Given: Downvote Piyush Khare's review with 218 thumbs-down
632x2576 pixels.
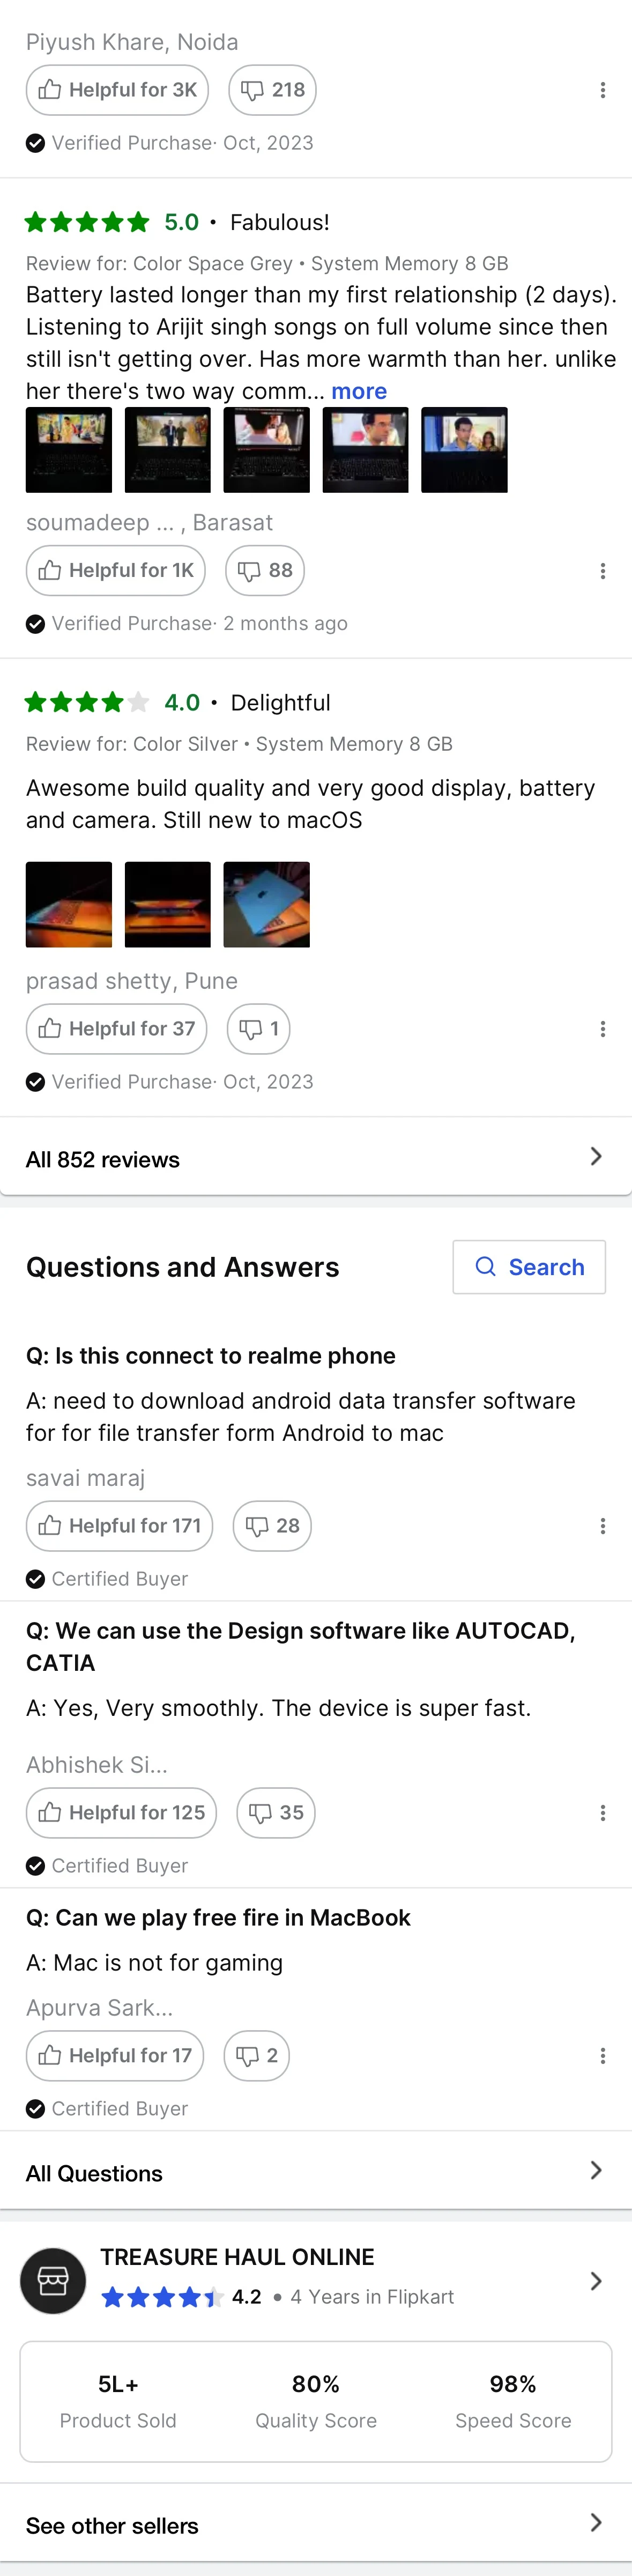Looking at the screenshot, I should pos(272,90).
